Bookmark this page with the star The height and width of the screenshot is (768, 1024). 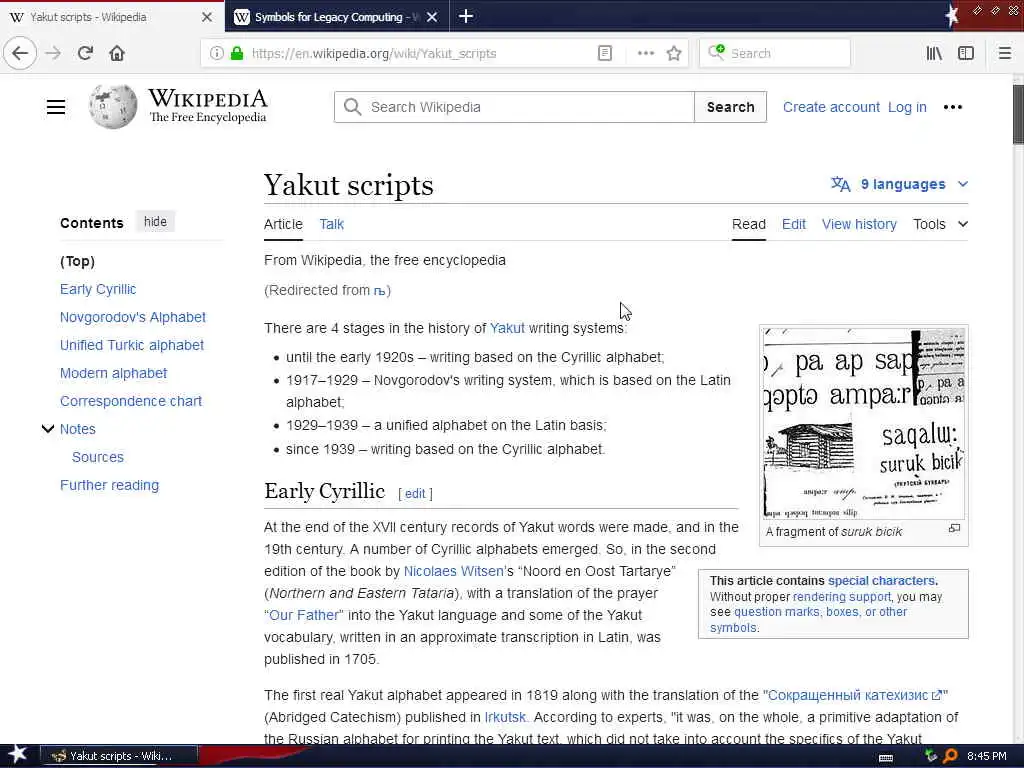point(674,54)
